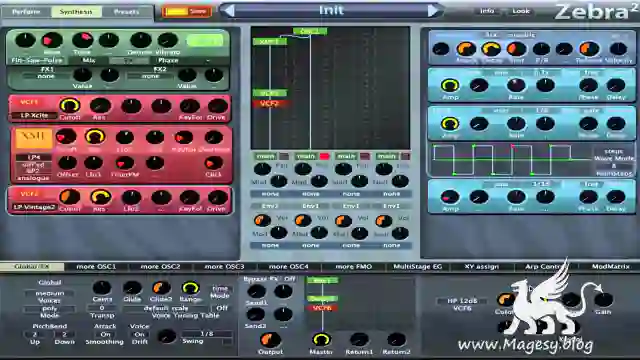Click the envelope Velocity knob
The image size is (640, 360).
tap(618, 49)
